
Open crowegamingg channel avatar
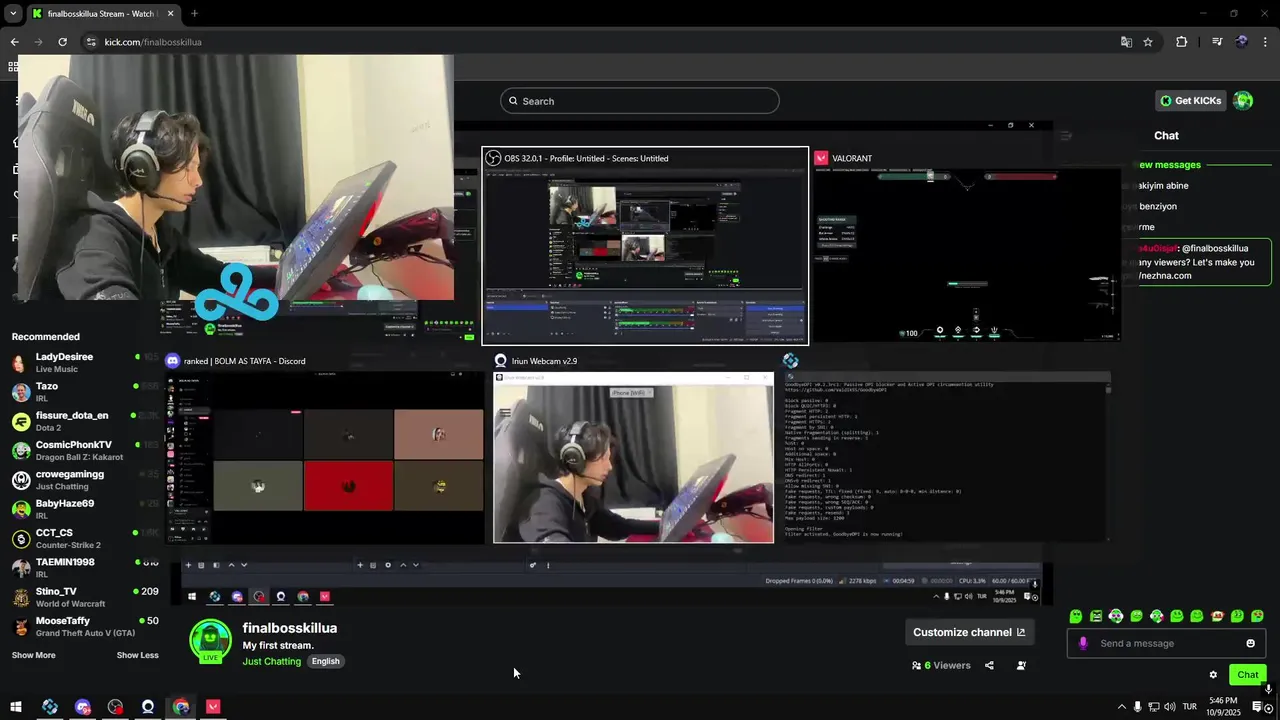click(20, 480)
